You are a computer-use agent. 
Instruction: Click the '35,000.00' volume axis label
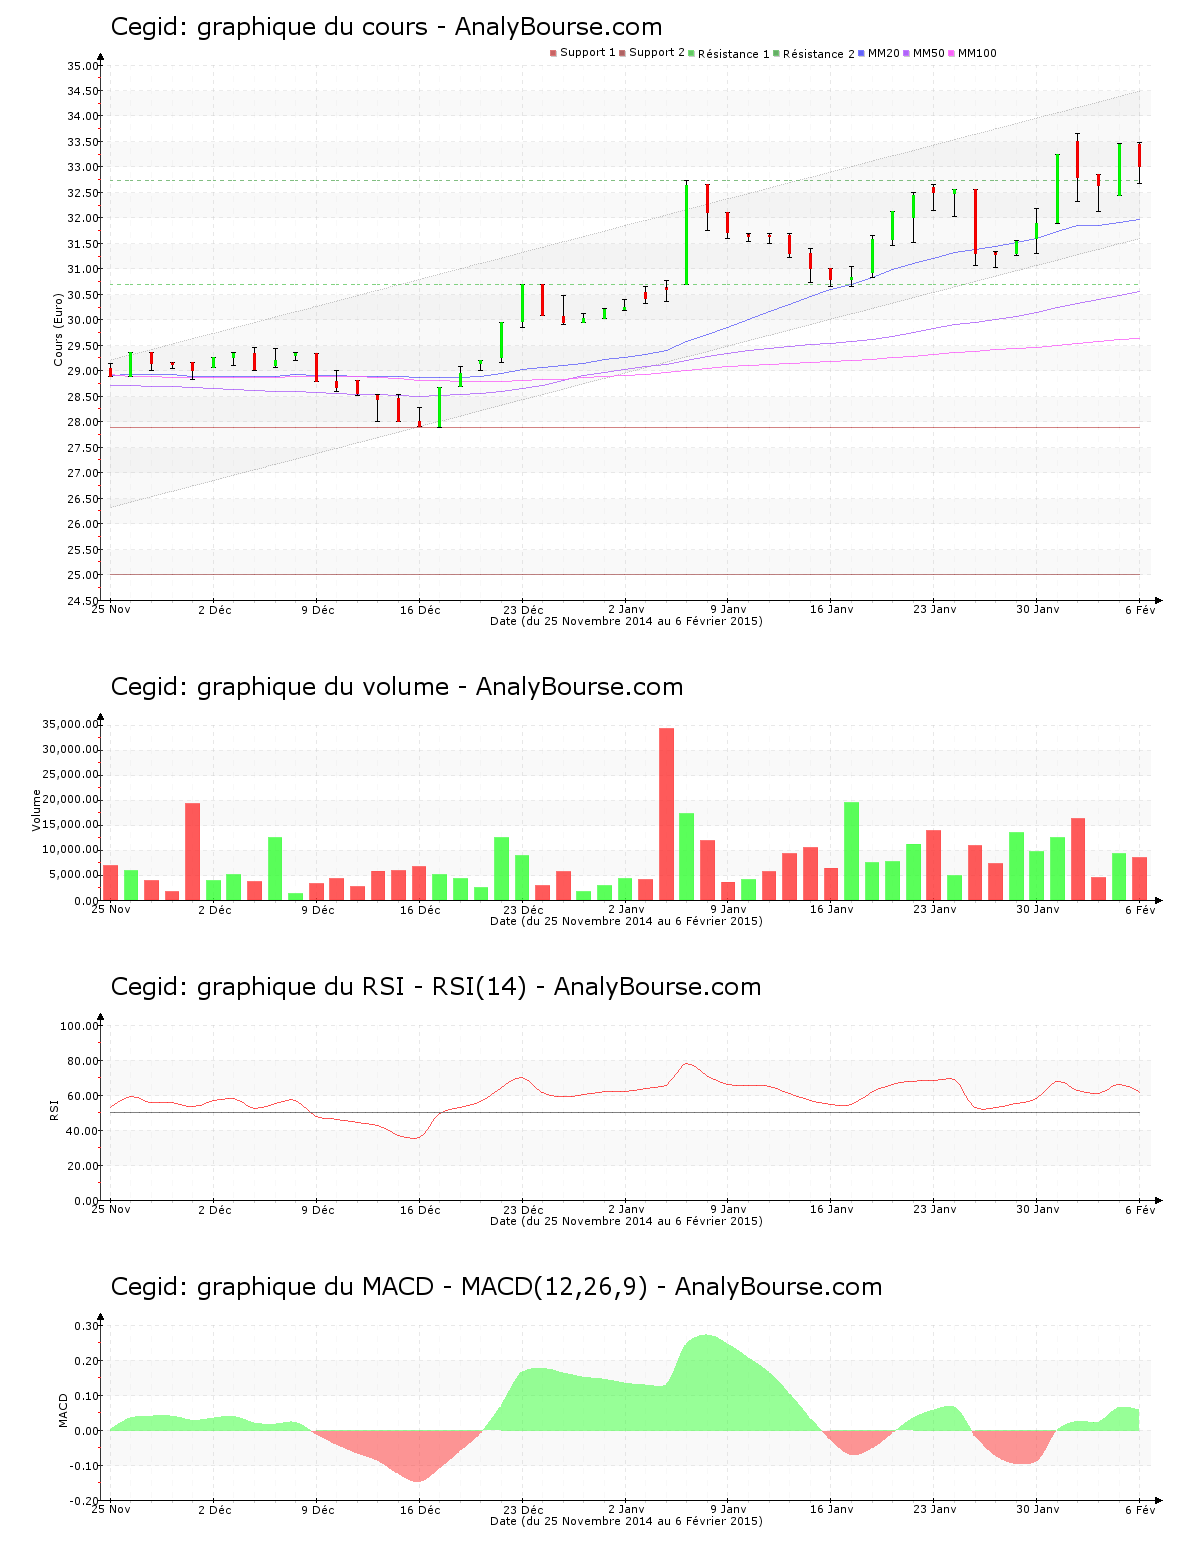71,725
